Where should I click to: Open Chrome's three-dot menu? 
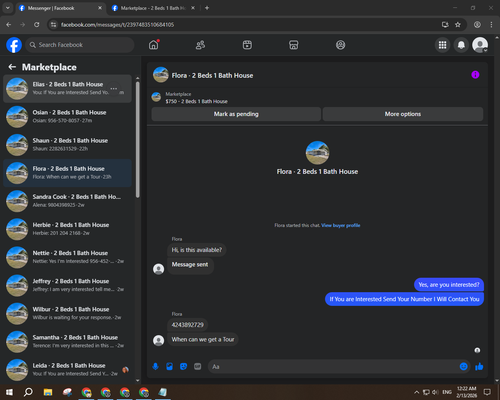click(x=491, y=25)
